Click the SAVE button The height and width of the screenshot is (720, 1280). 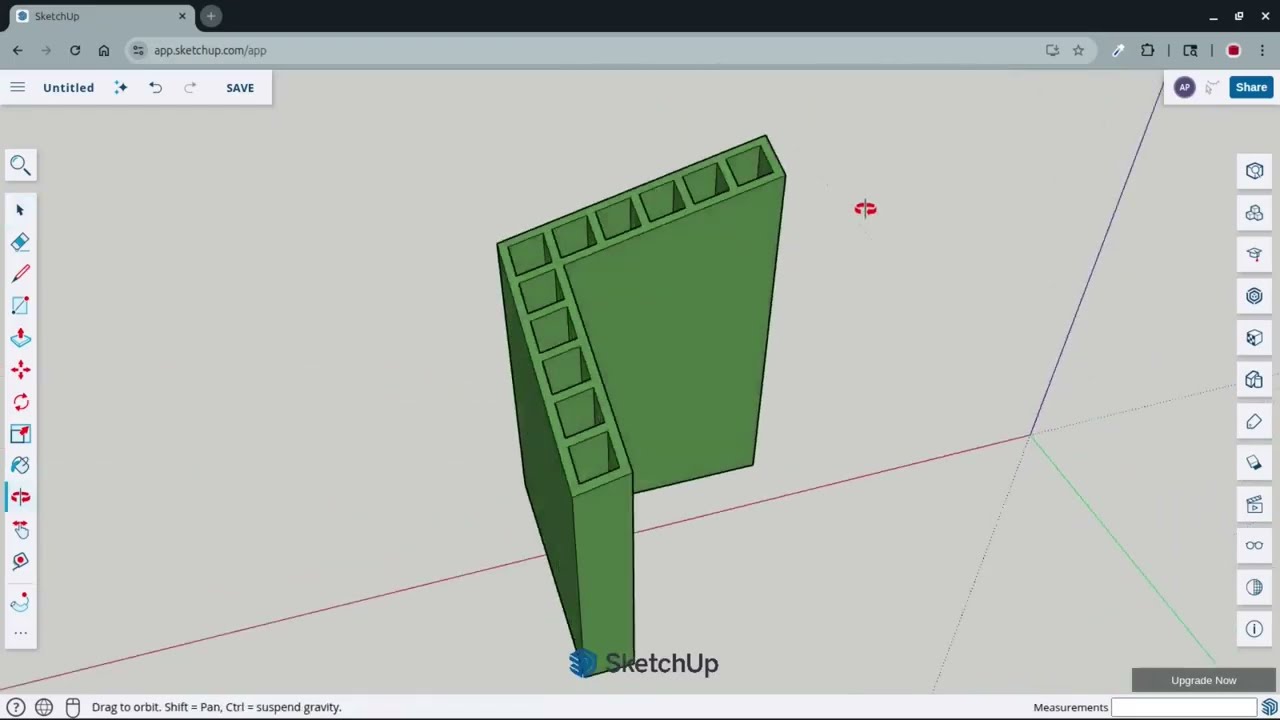pyautogui.click(x=240, y=87)
